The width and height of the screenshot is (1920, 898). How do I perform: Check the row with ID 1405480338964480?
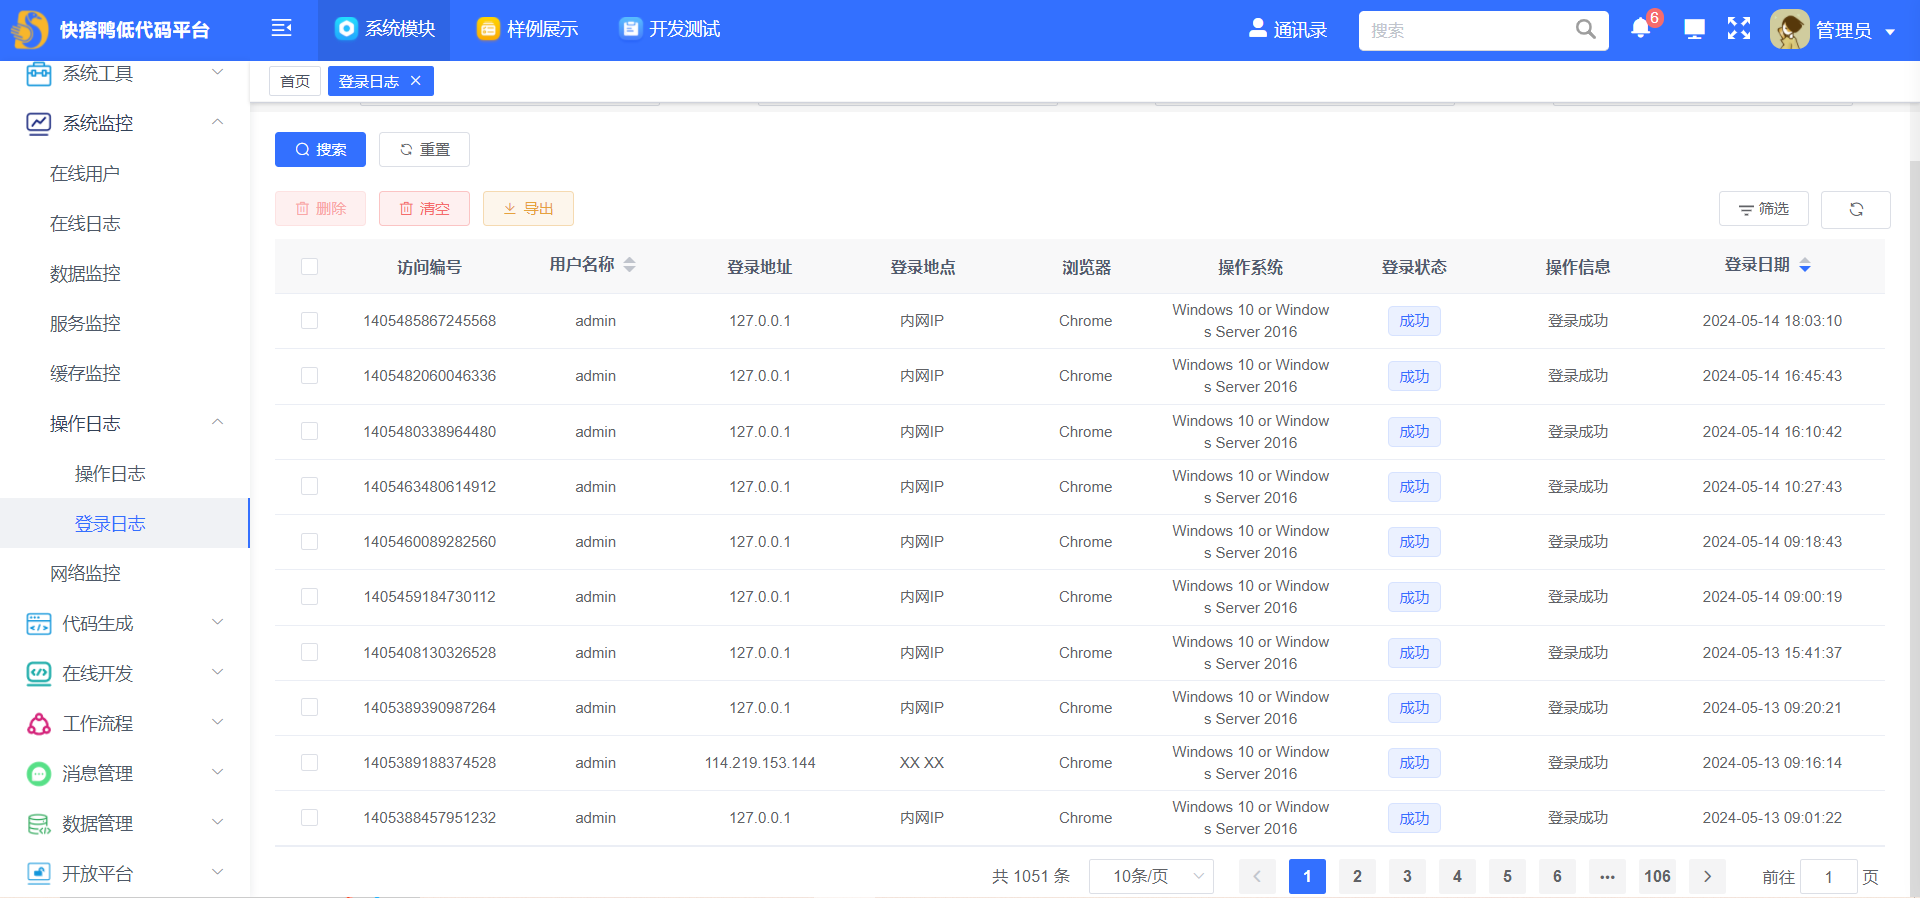coord(310,432)
